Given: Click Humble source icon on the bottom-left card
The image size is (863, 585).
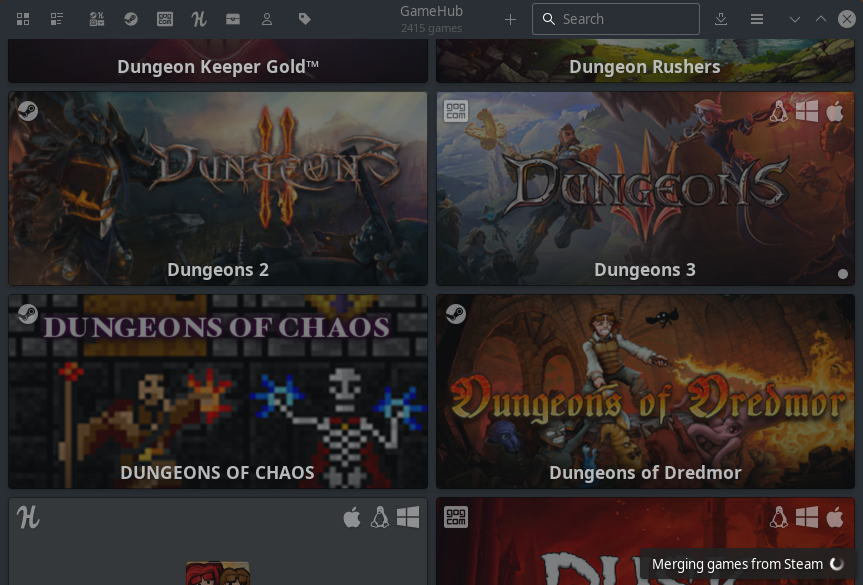Looking at the screenshot, I should tap(28, 517).
